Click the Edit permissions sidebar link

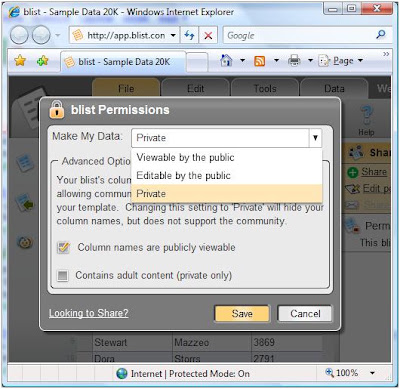click(376, 189)
